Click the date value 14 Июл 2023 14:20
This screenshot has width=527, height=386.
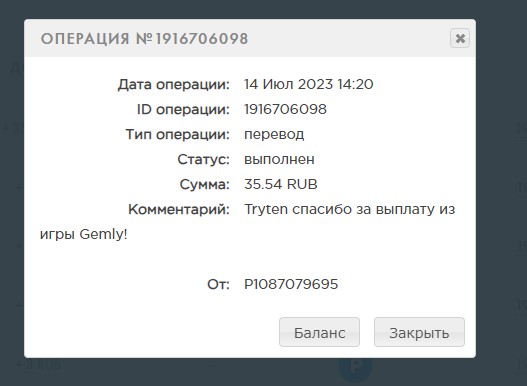coord(309,84)
